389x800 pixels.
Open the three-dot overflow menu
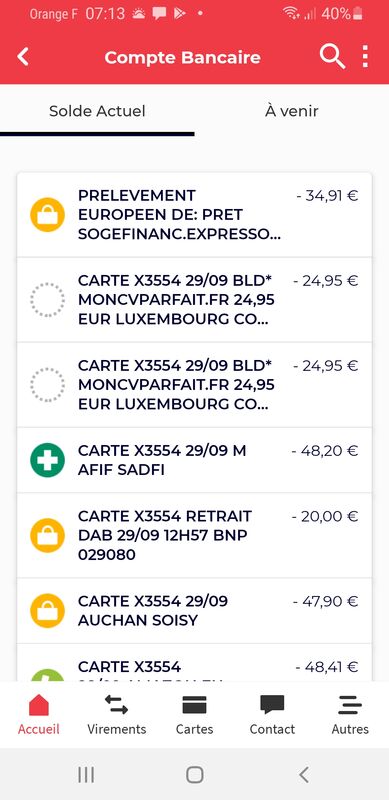coord(365,57)
